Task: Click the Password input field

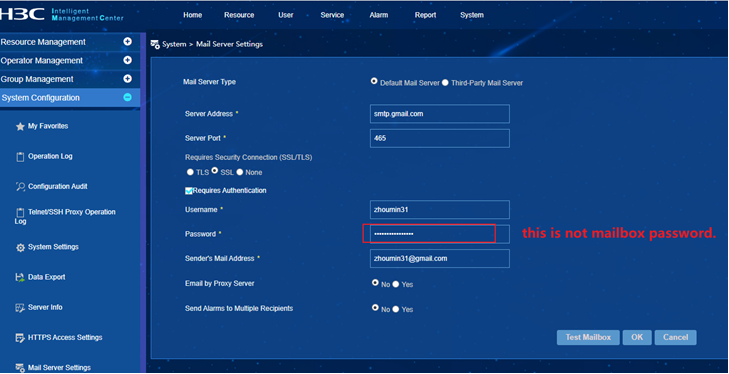Action: (440, 234)
